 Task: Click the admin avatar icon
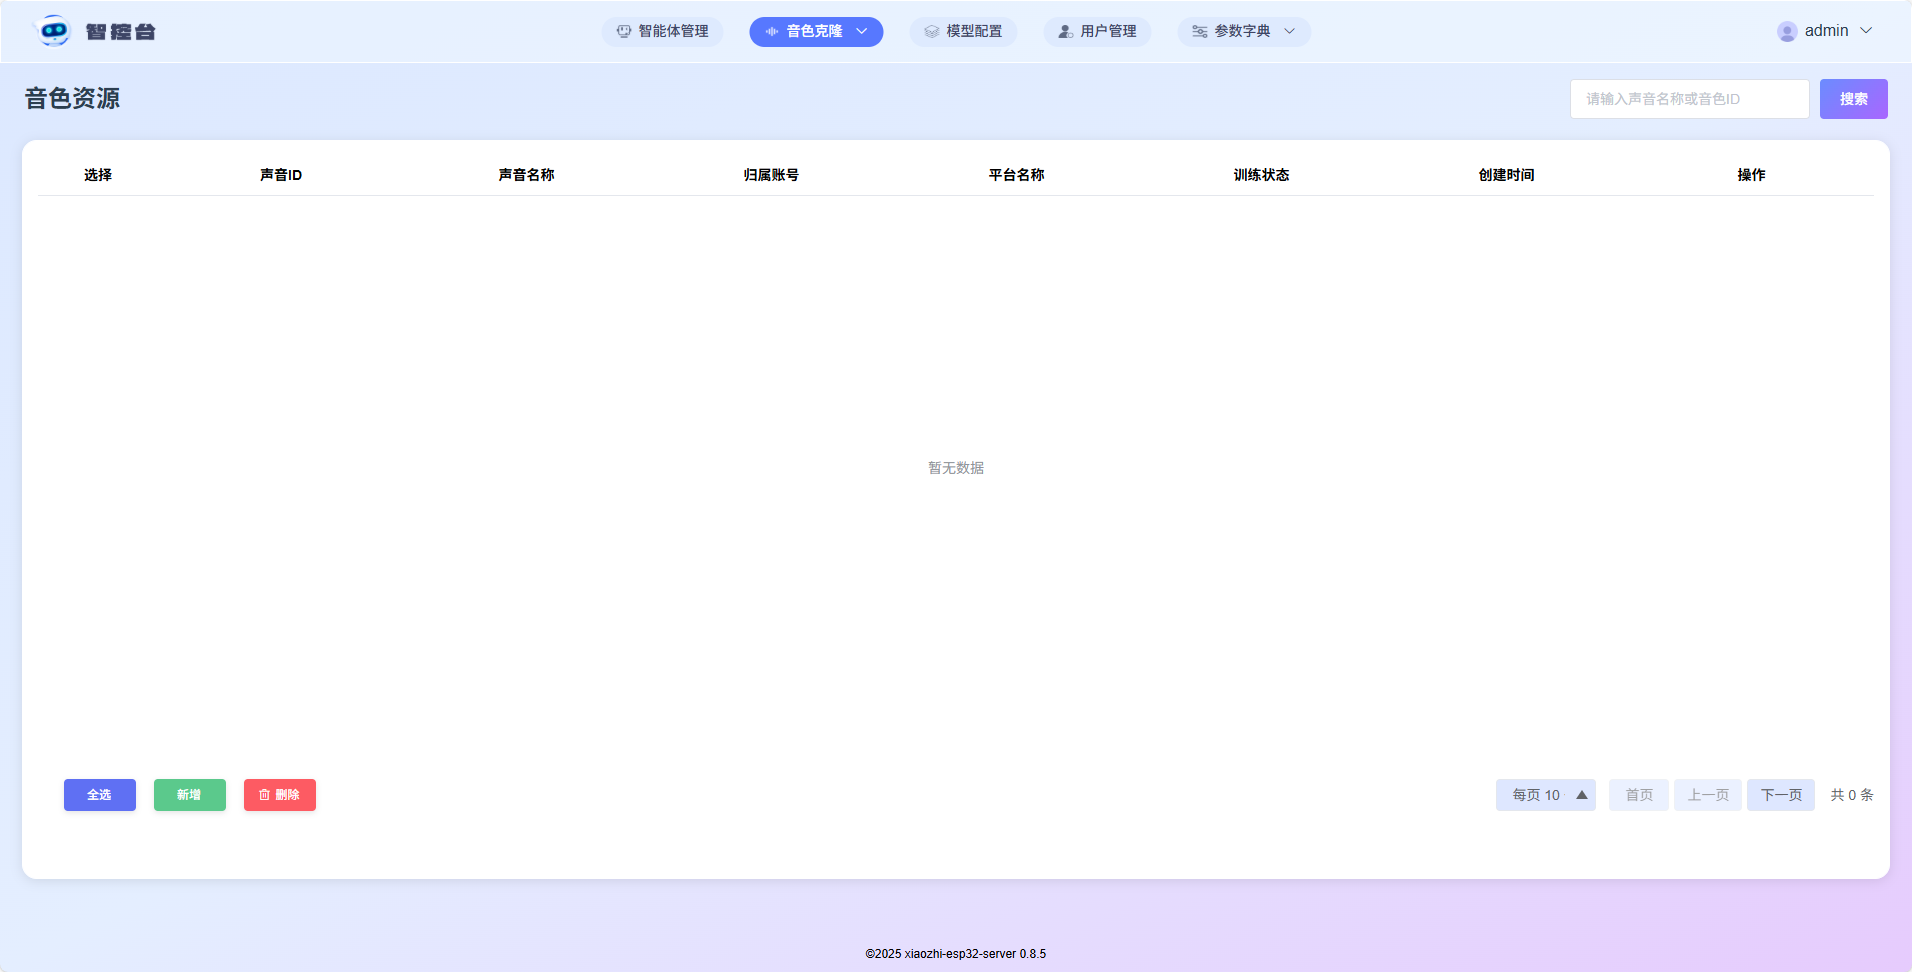click(x=1787, y=32)
